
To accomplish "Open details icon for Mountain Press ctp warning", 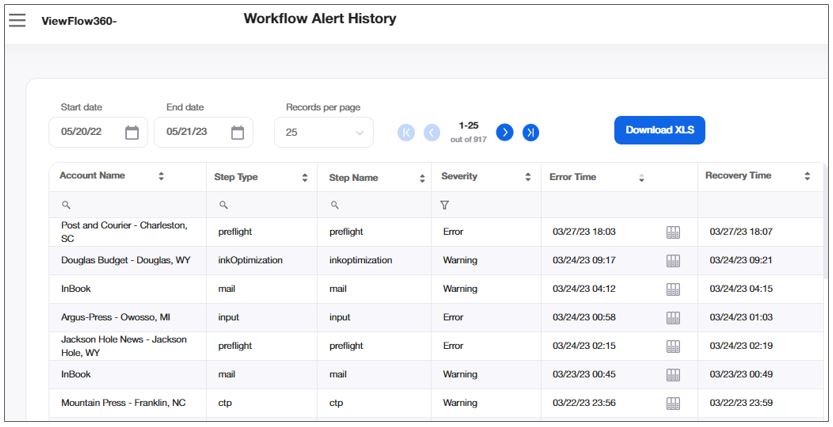I will click(x=673, y=403).
